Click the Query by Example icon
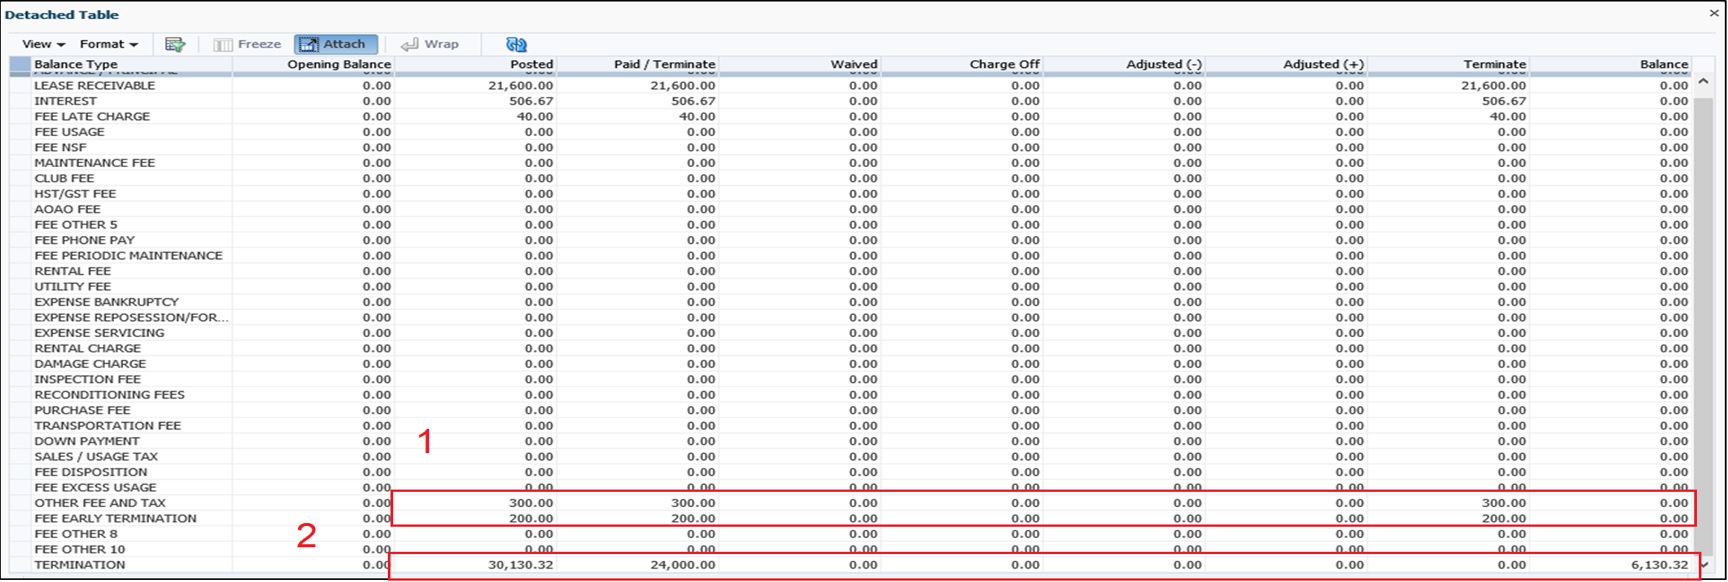This screenshot has width=1728, height=582. click(175, 44)
